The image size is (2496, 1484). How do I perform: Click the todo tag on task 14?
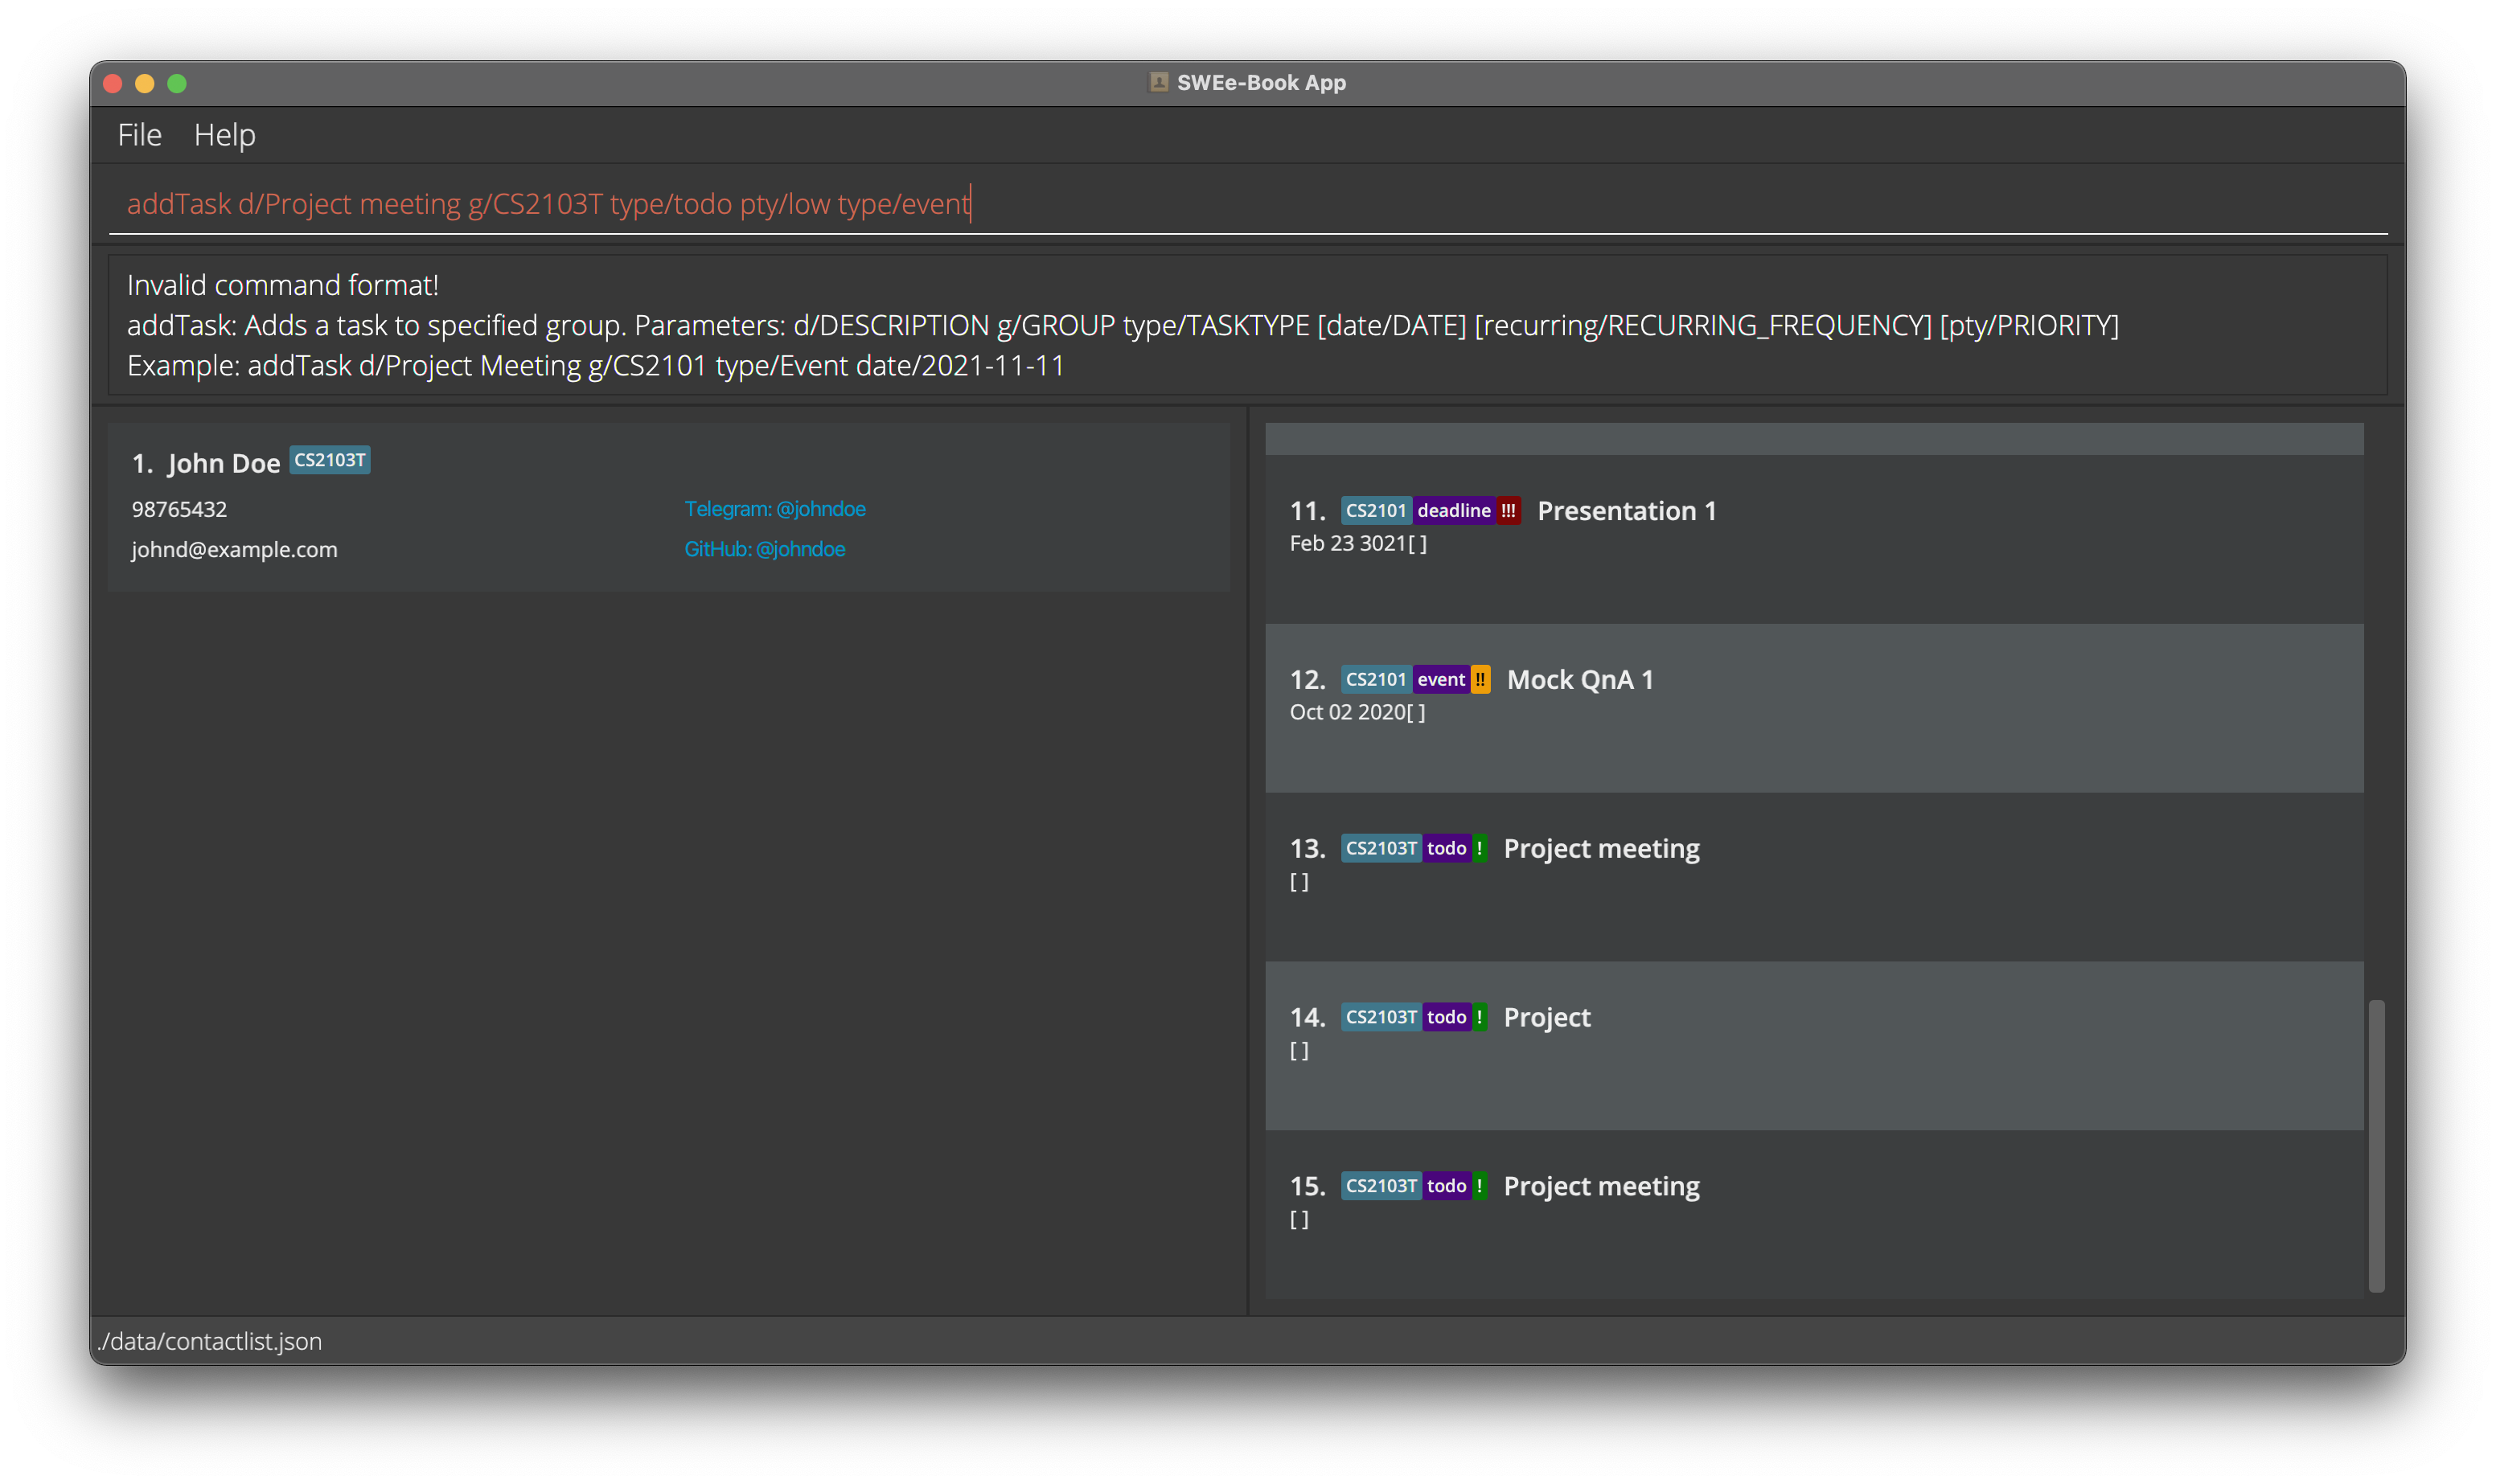pos(1446,1018)
